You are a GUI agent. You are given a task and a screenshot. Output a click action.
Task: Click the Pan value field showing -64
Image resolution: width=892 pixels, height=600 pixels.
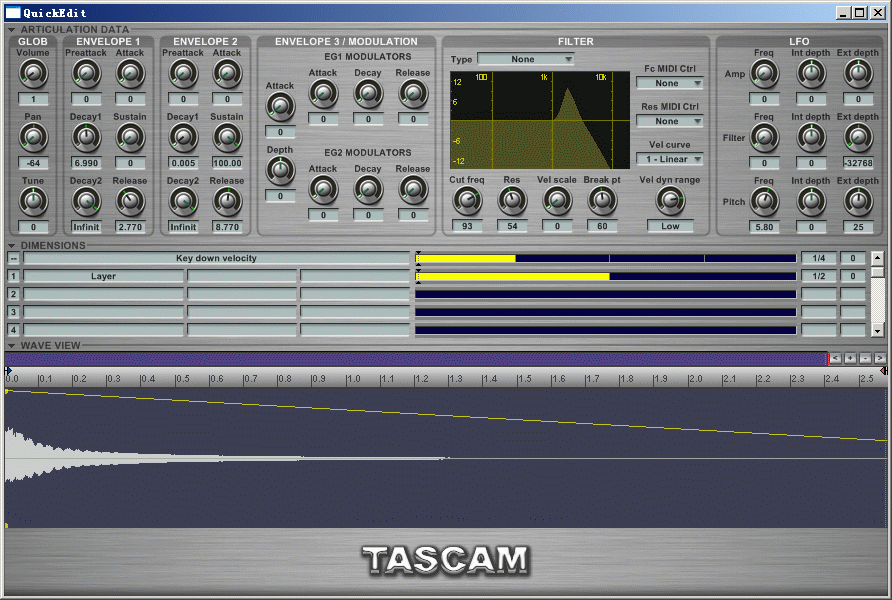33,163
